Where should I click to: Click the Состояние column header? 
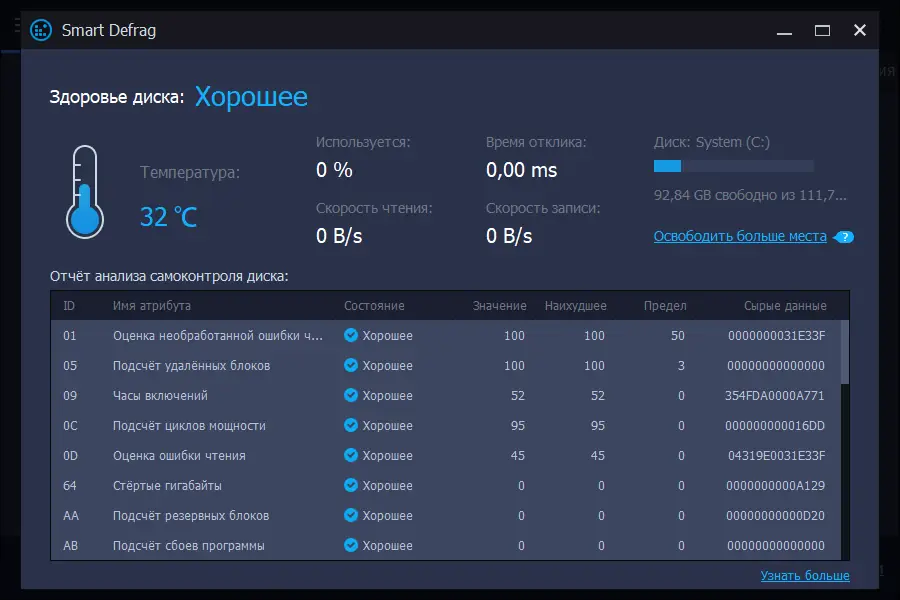[x=374, y=306]
